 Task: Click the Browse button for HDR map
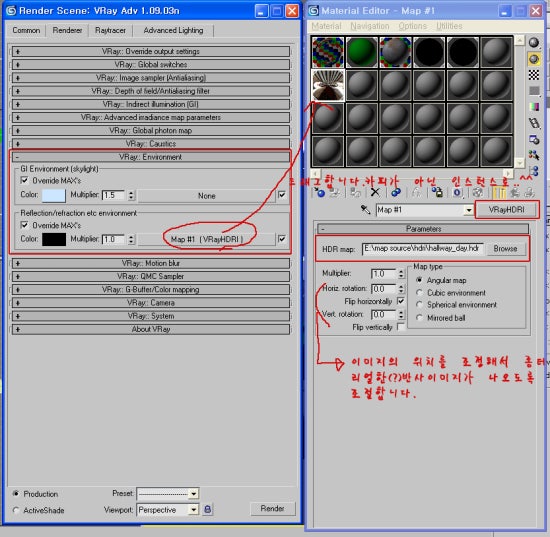[x=505, y=248]
